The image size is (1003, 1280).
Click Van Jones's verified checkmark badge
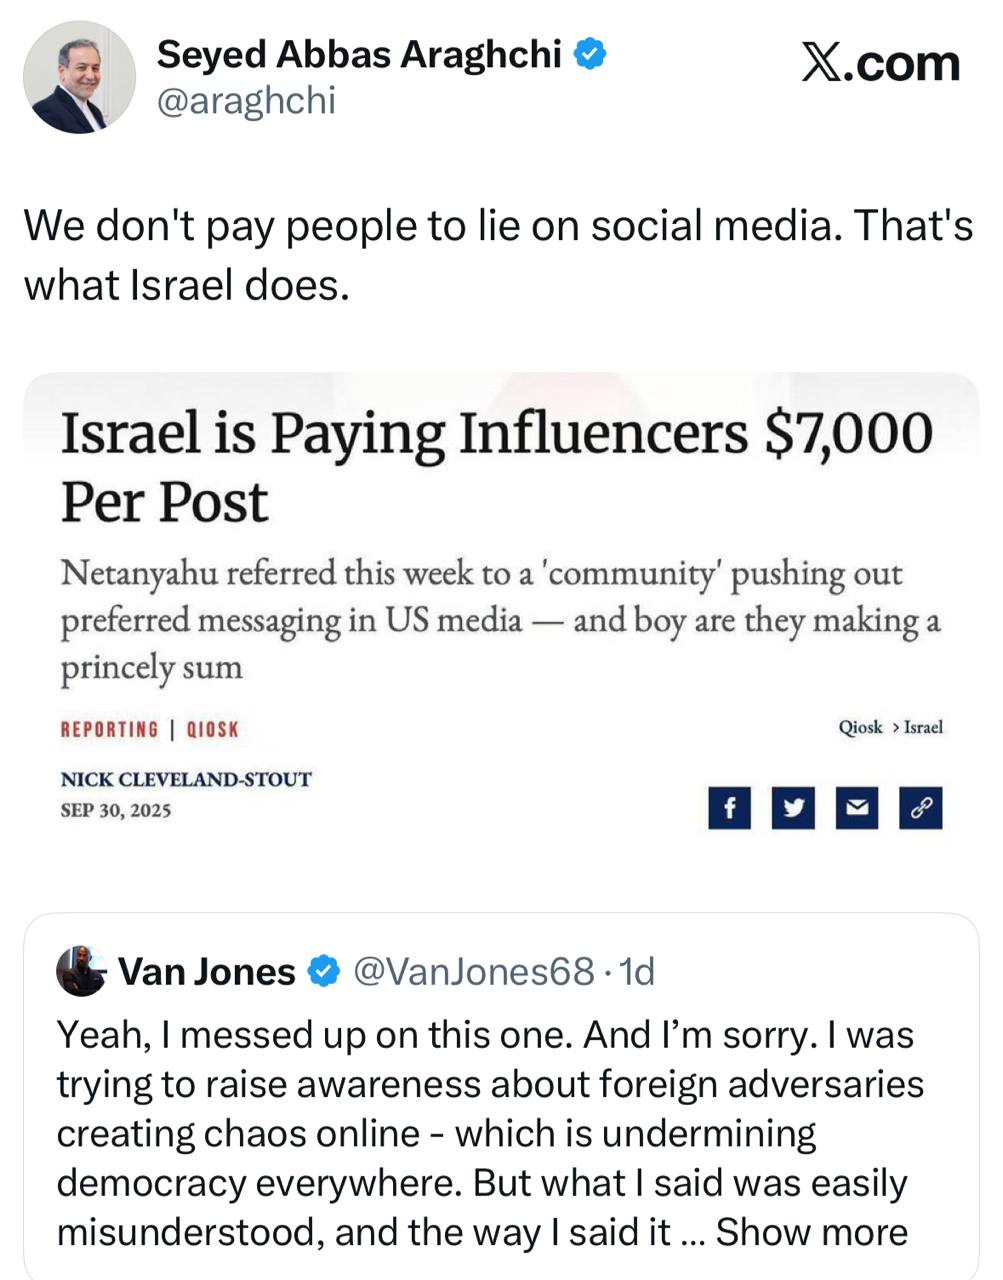(322, 971)
